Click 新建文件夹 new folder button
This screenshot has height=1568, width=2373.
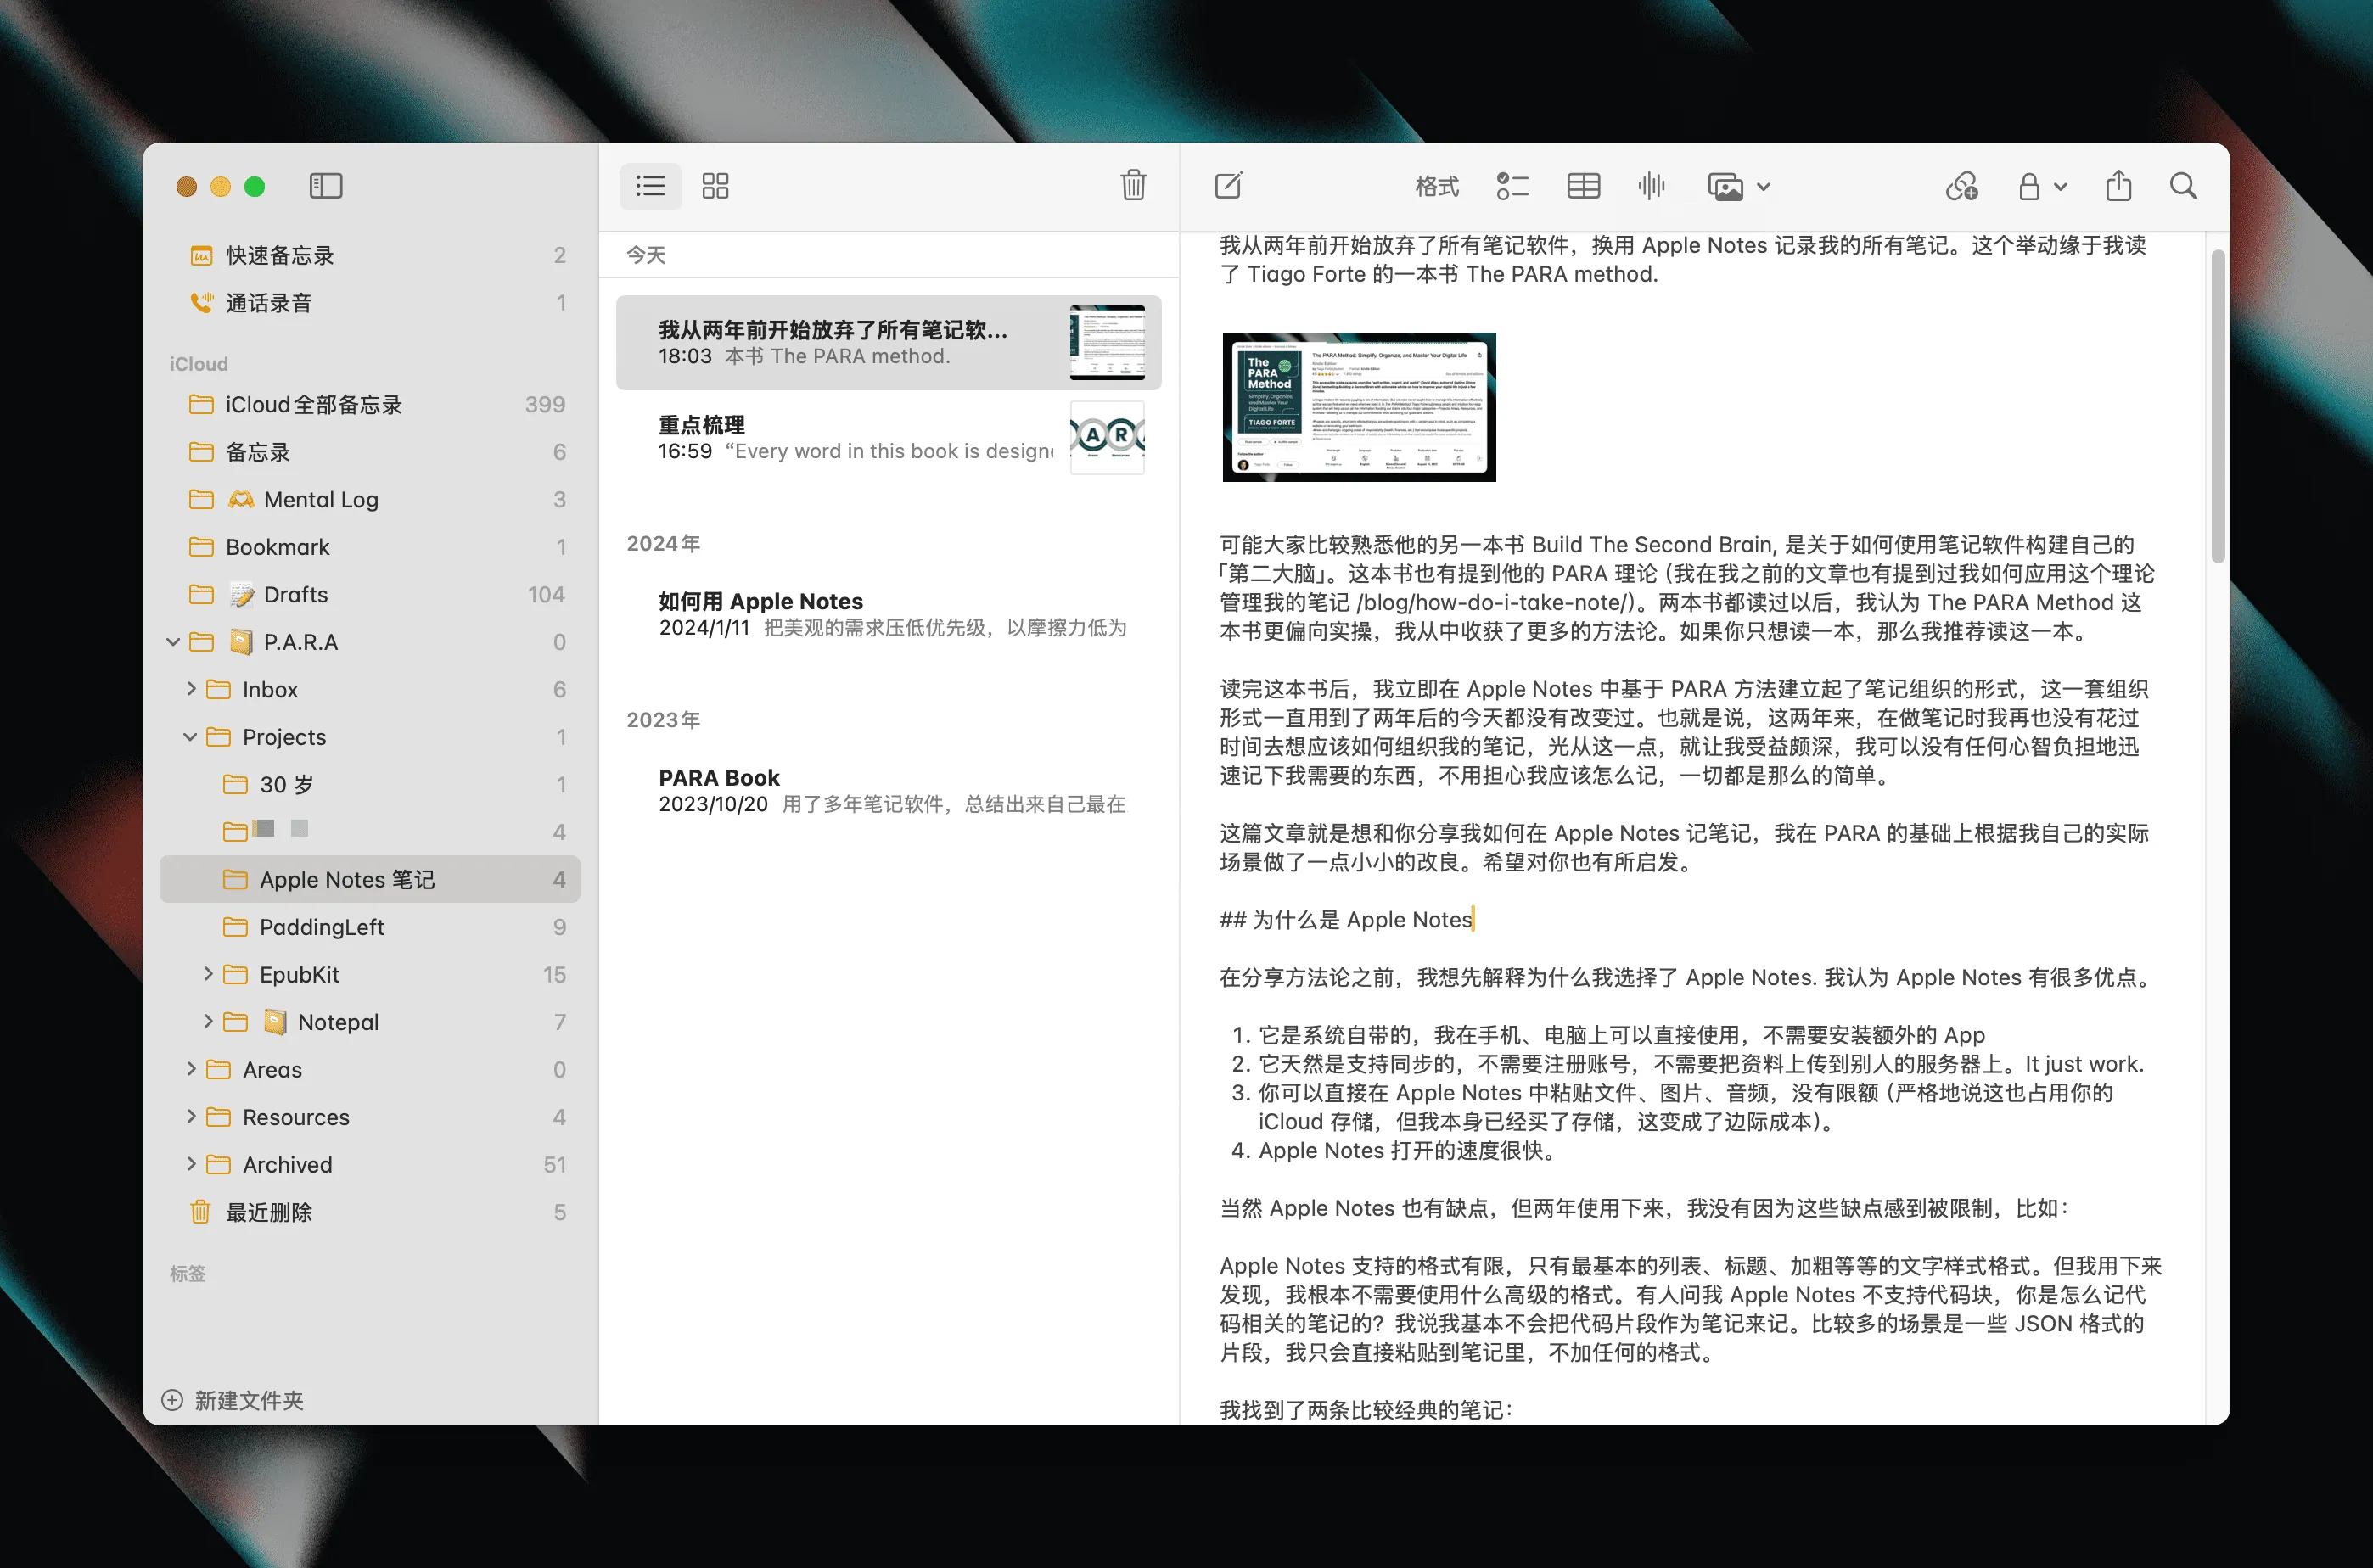click(x=233, y=1400)
